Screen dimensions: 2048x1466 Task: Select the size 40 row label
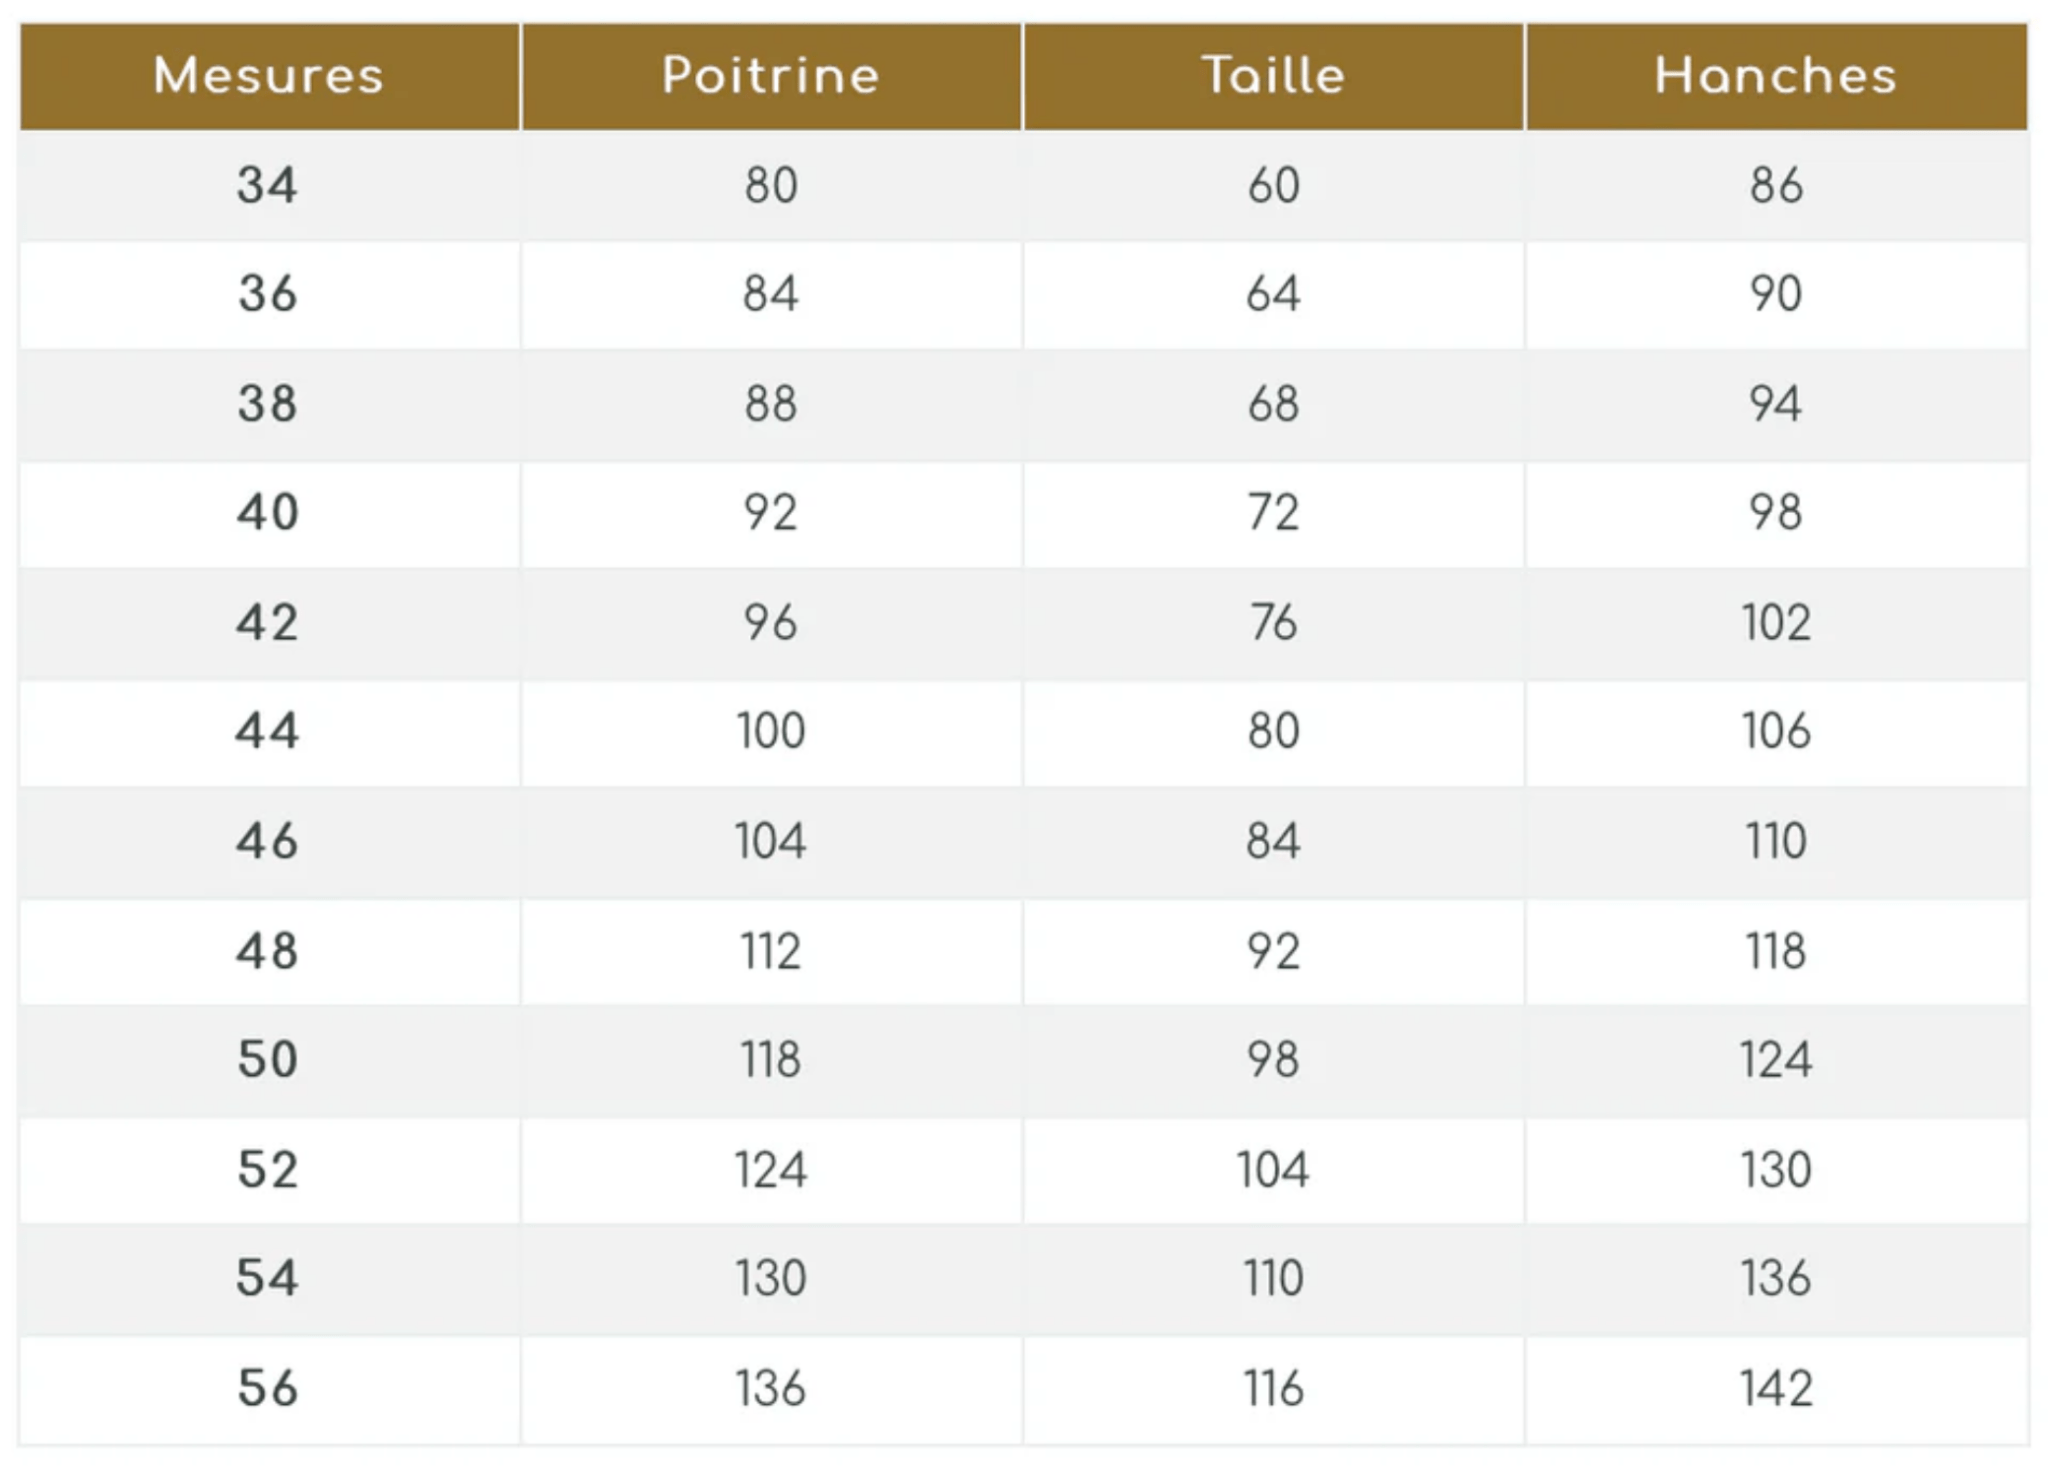coord(267,512)
